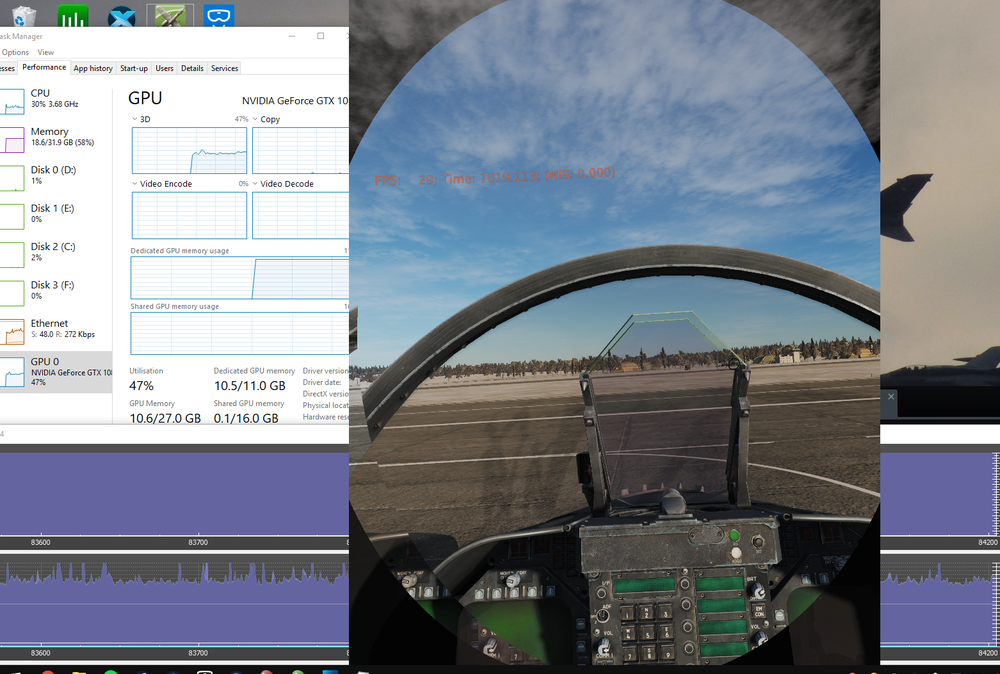Open the blue X desktop icon
Viewport: 1000px width, 674px height.
coord(121,16)
